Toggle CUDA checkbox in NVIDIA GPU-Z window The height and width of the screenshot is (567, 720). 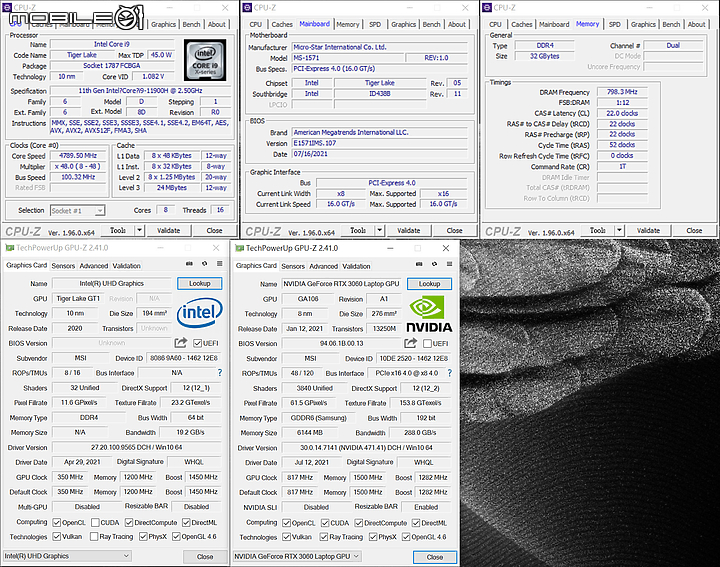[x=325, y=523]
